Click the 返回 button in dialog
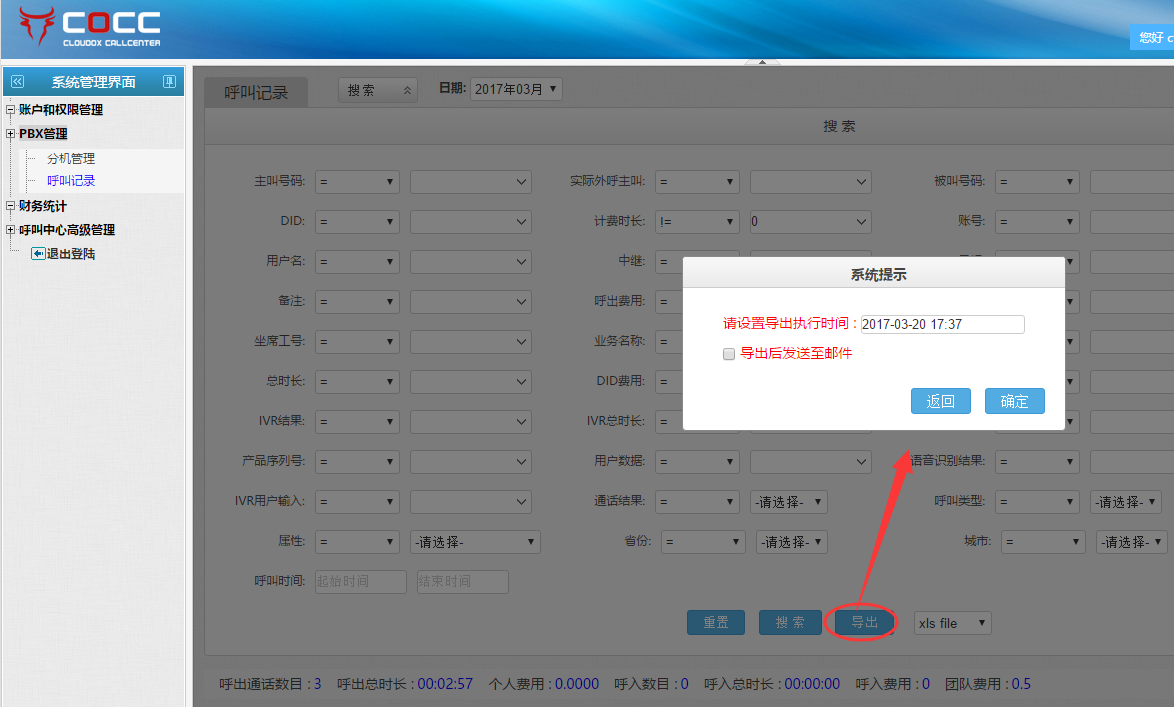The image size is (1174, 707). [940, 401]
